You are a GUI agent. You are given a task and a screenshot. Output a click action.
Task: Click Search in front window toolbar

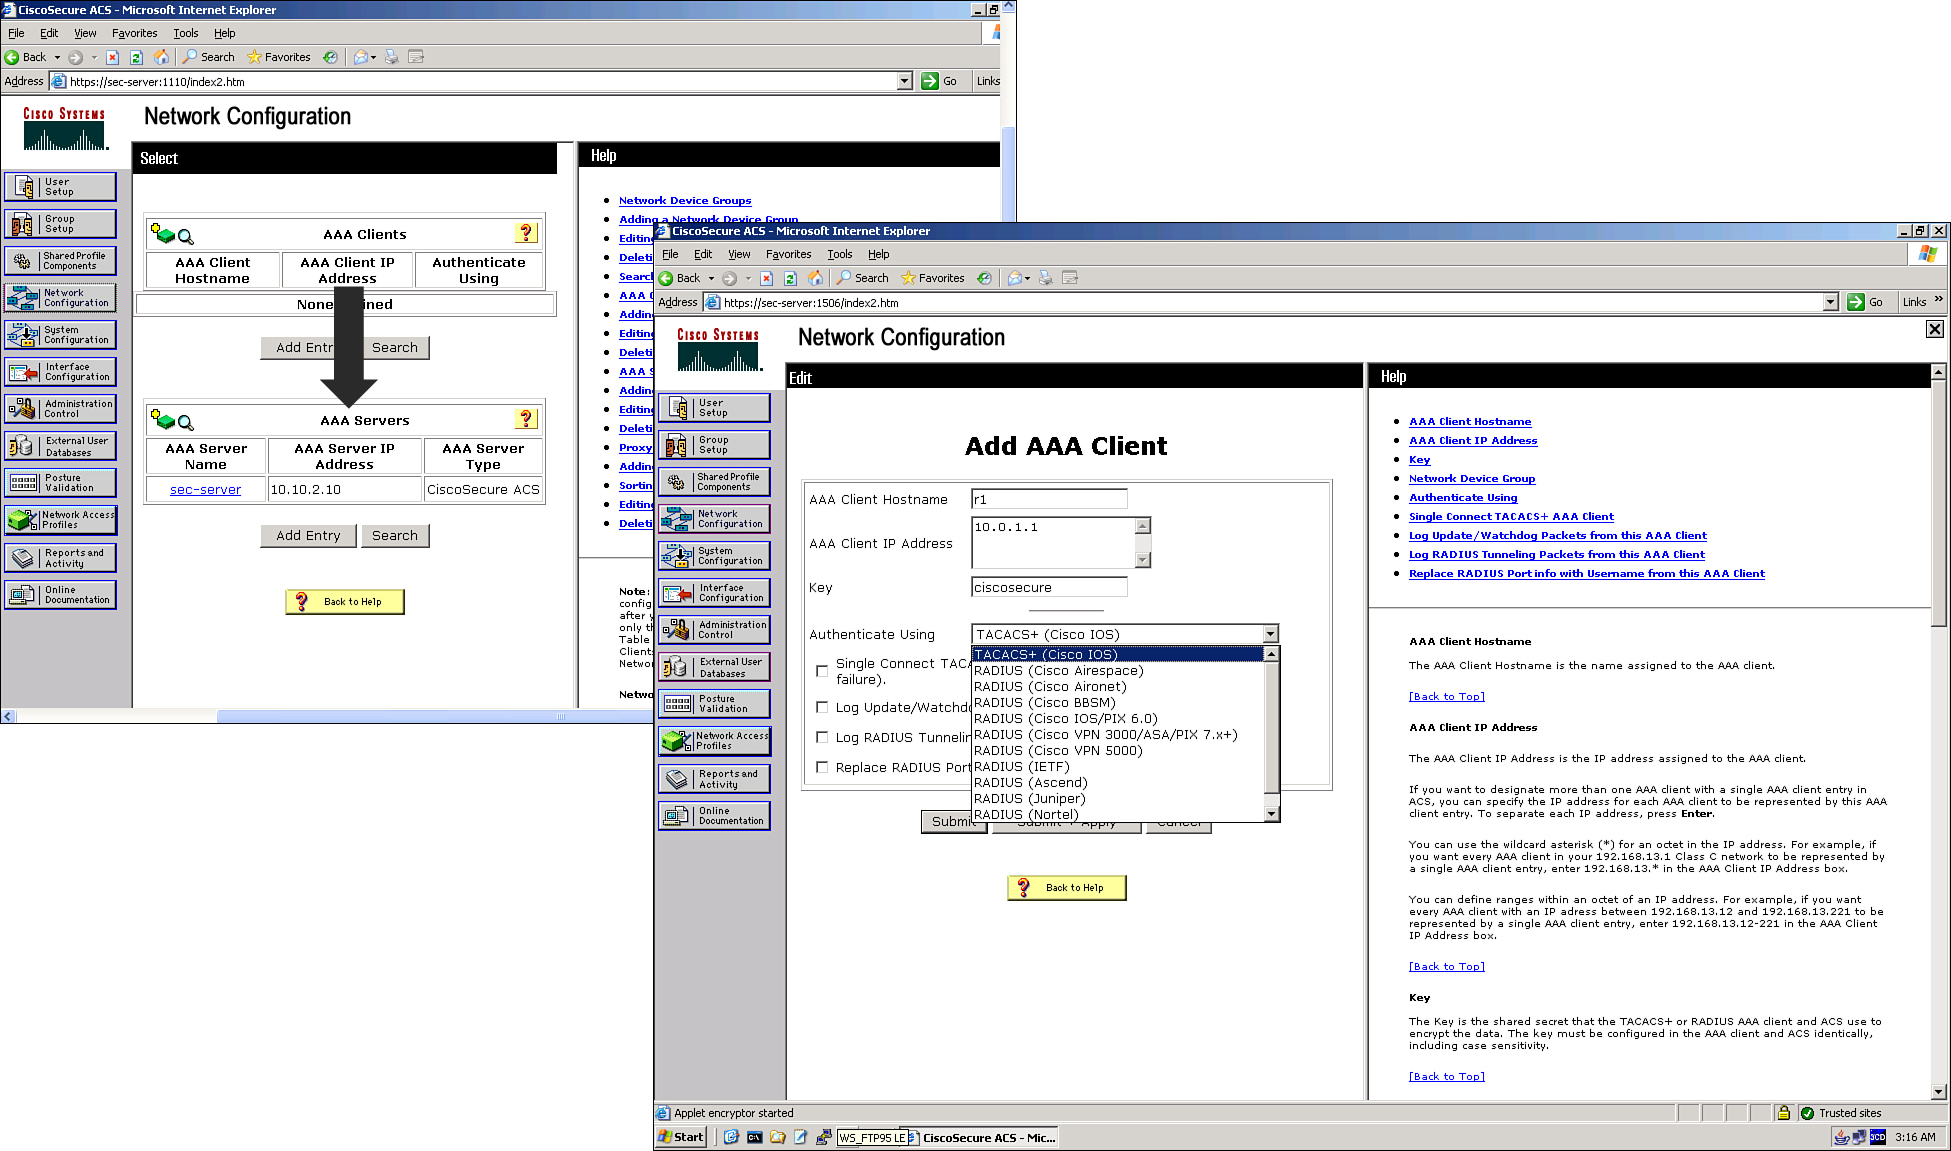pos(863,278)
